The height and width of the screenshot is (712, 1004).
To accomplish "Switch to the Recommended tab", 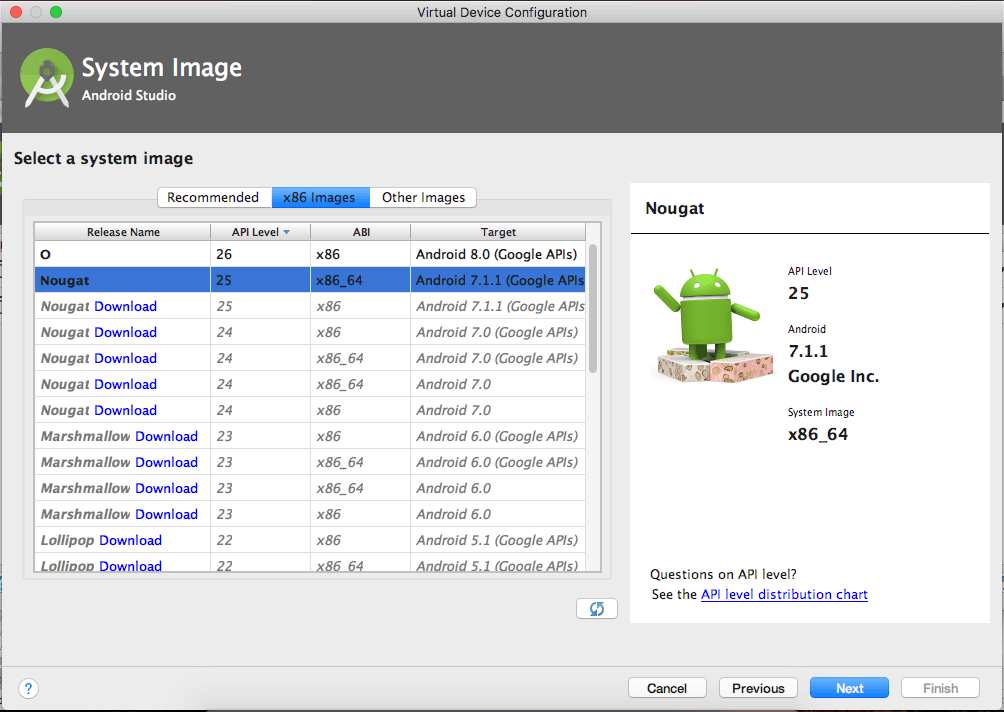I will (213, 197).
